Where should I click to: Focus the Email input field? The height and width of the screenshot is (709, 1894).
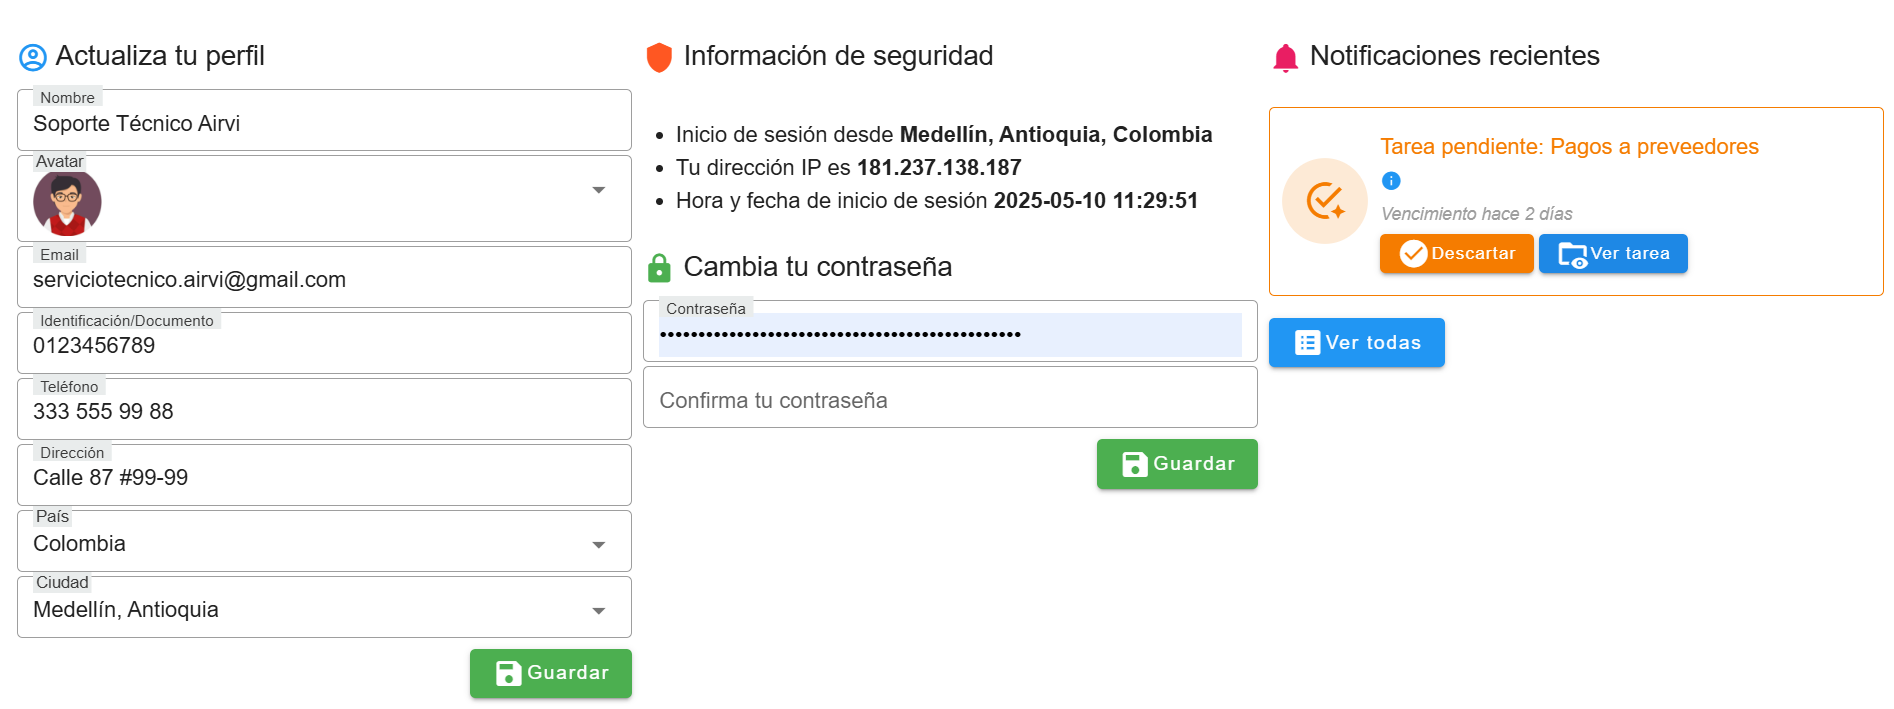coord(324,280)
